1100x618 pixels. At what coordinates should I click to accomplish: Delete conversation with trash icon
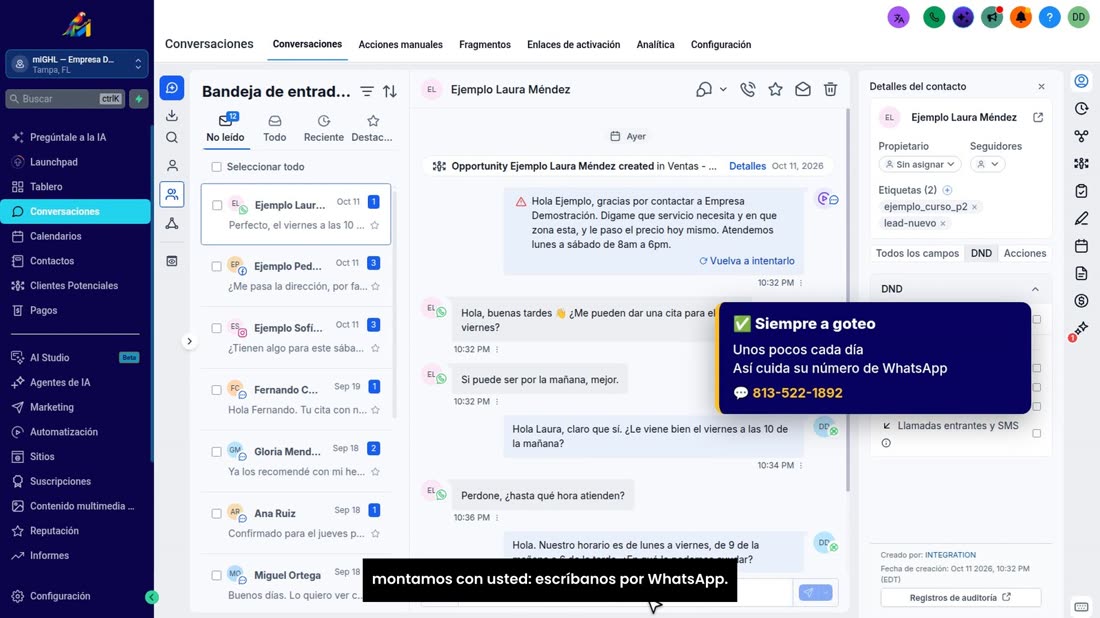coord(831,89)
